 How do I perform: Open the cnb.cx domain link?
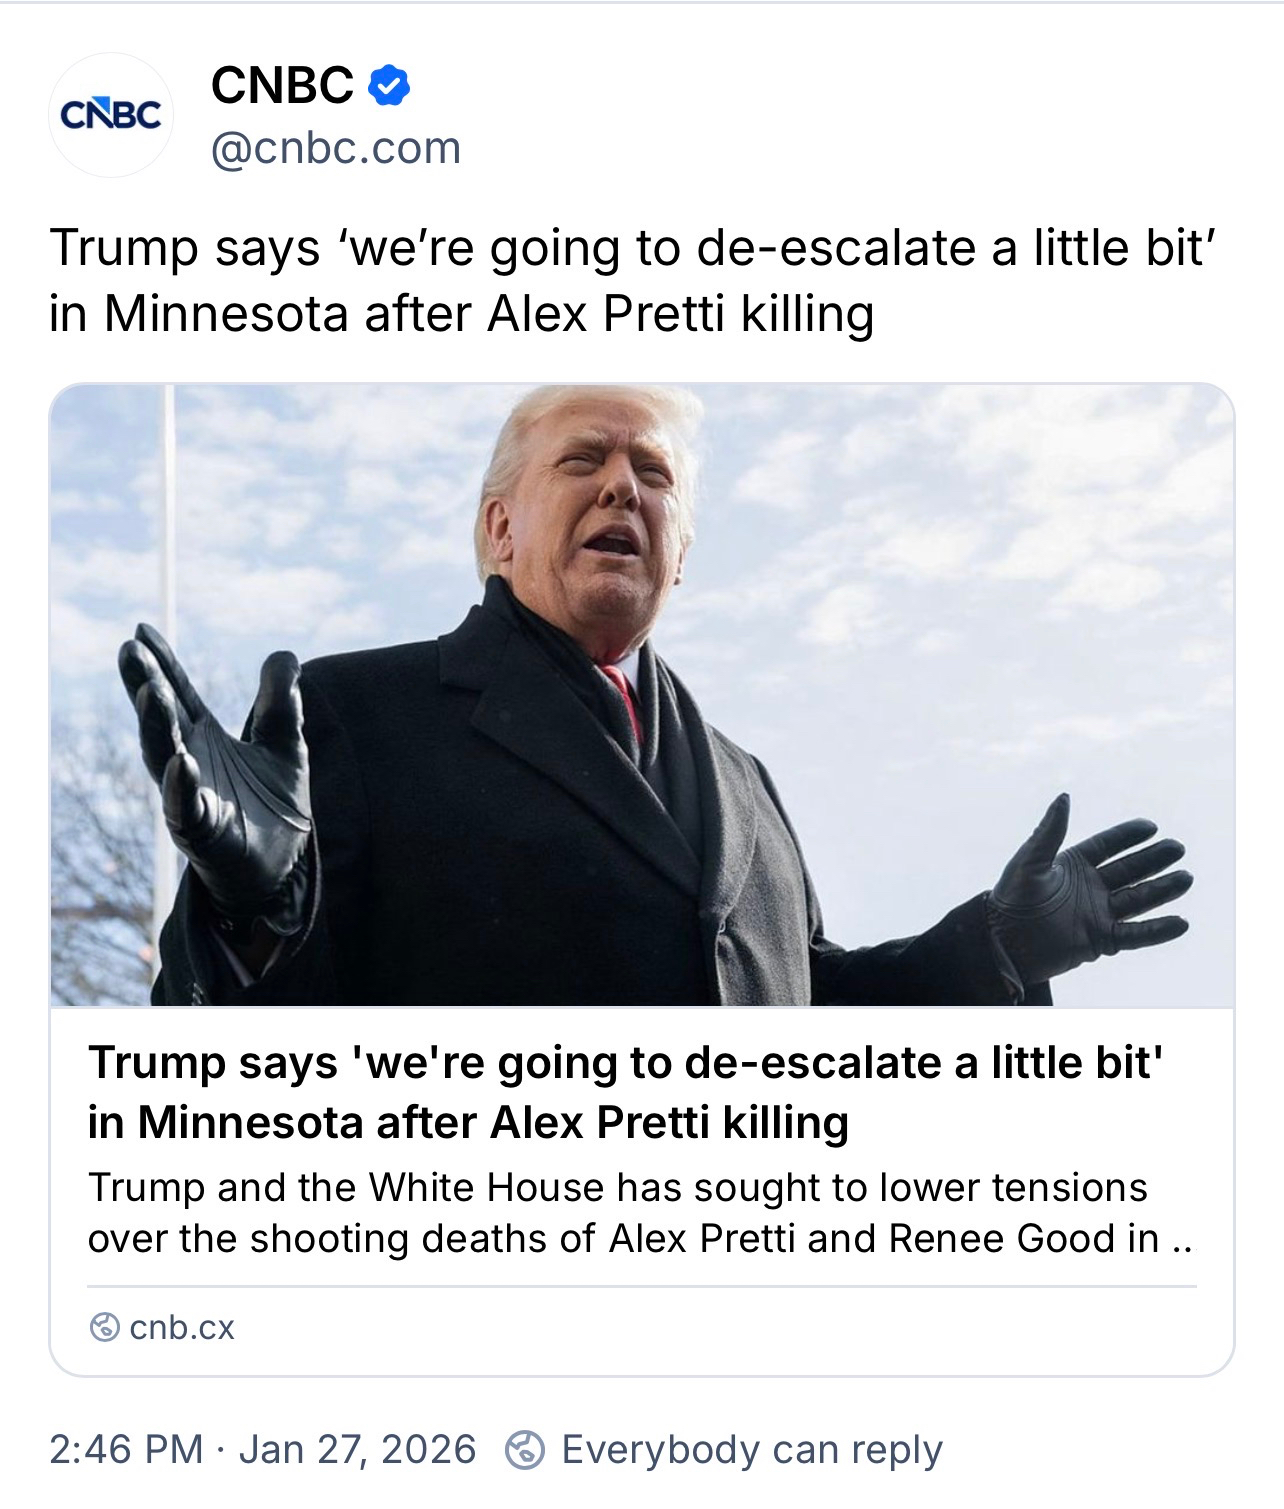[181, 1328]
